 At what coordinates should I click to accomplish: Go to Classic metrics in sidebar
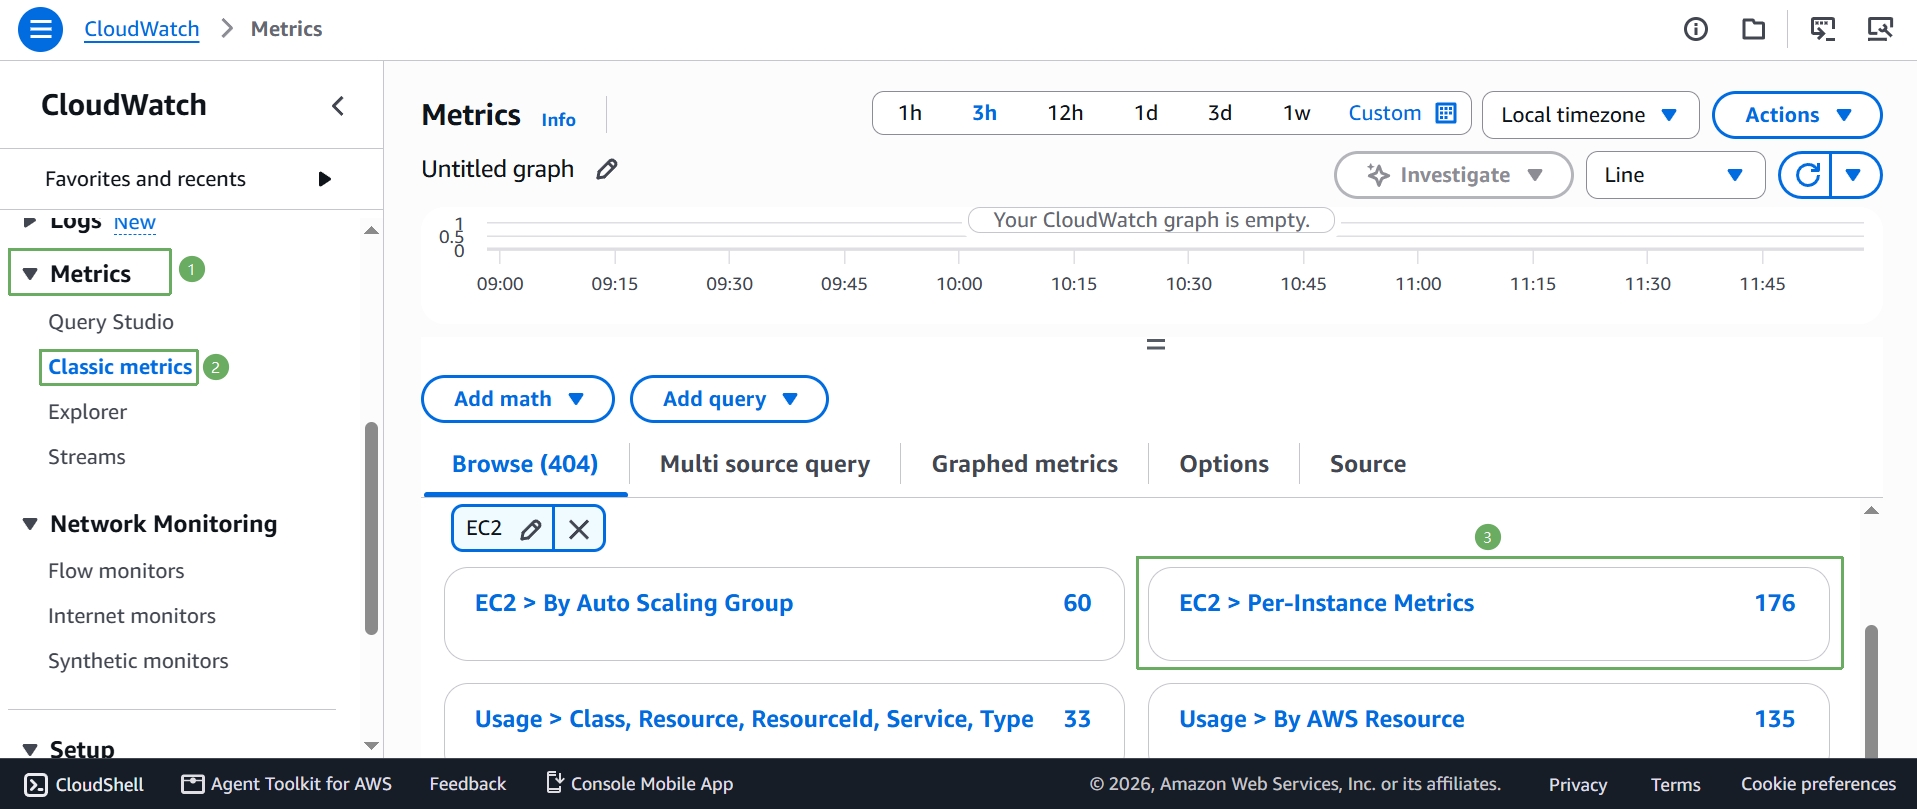(120, 367)
